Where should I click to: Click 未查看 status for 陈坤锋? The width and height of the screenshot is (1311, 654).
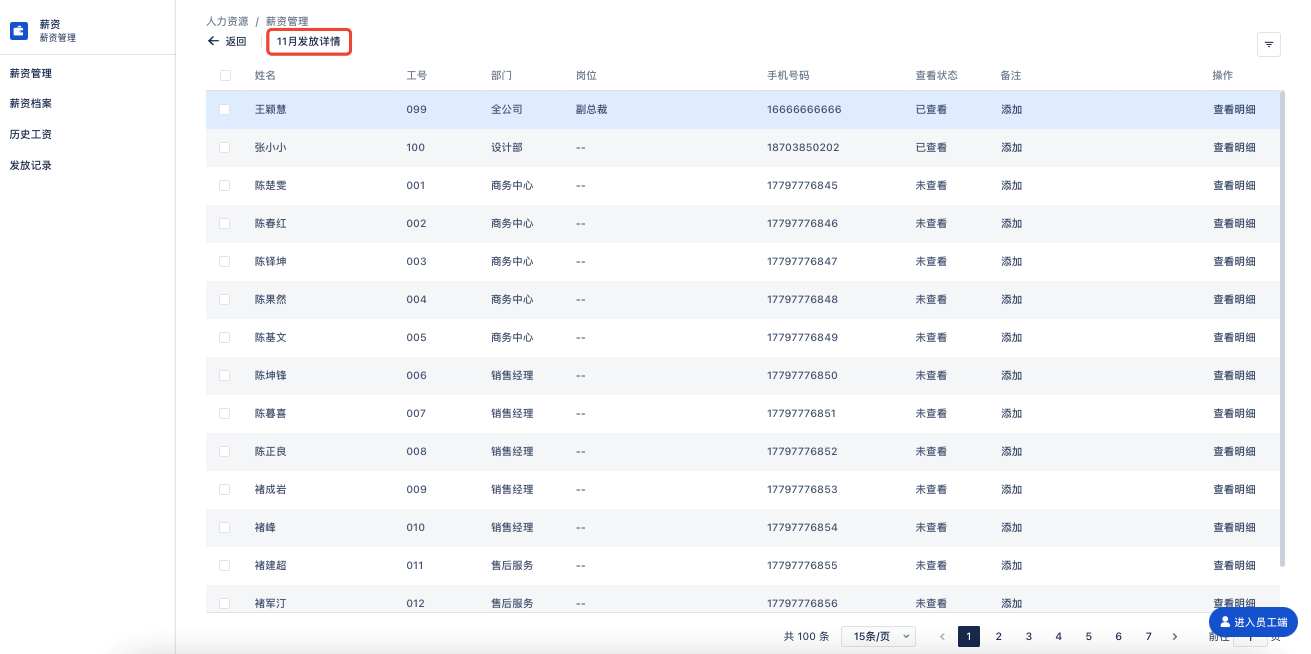931,375
